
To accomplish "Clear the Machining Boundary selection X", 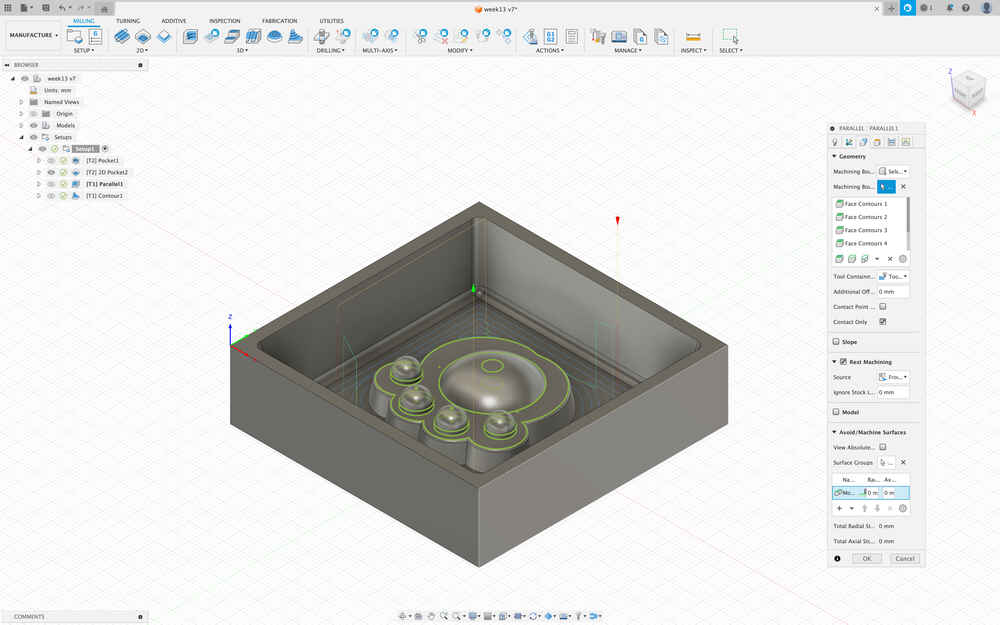I will [x=903, y=187].
